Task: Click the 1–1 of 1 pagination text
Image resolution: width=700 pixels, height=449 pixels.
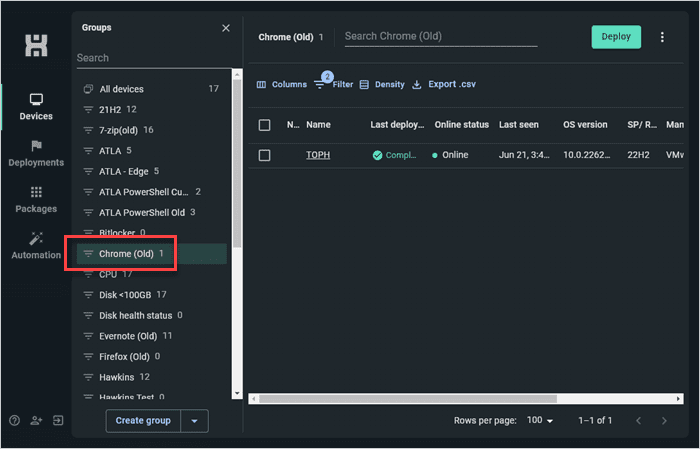Action: pyautogui.click(x=595, y=420)
